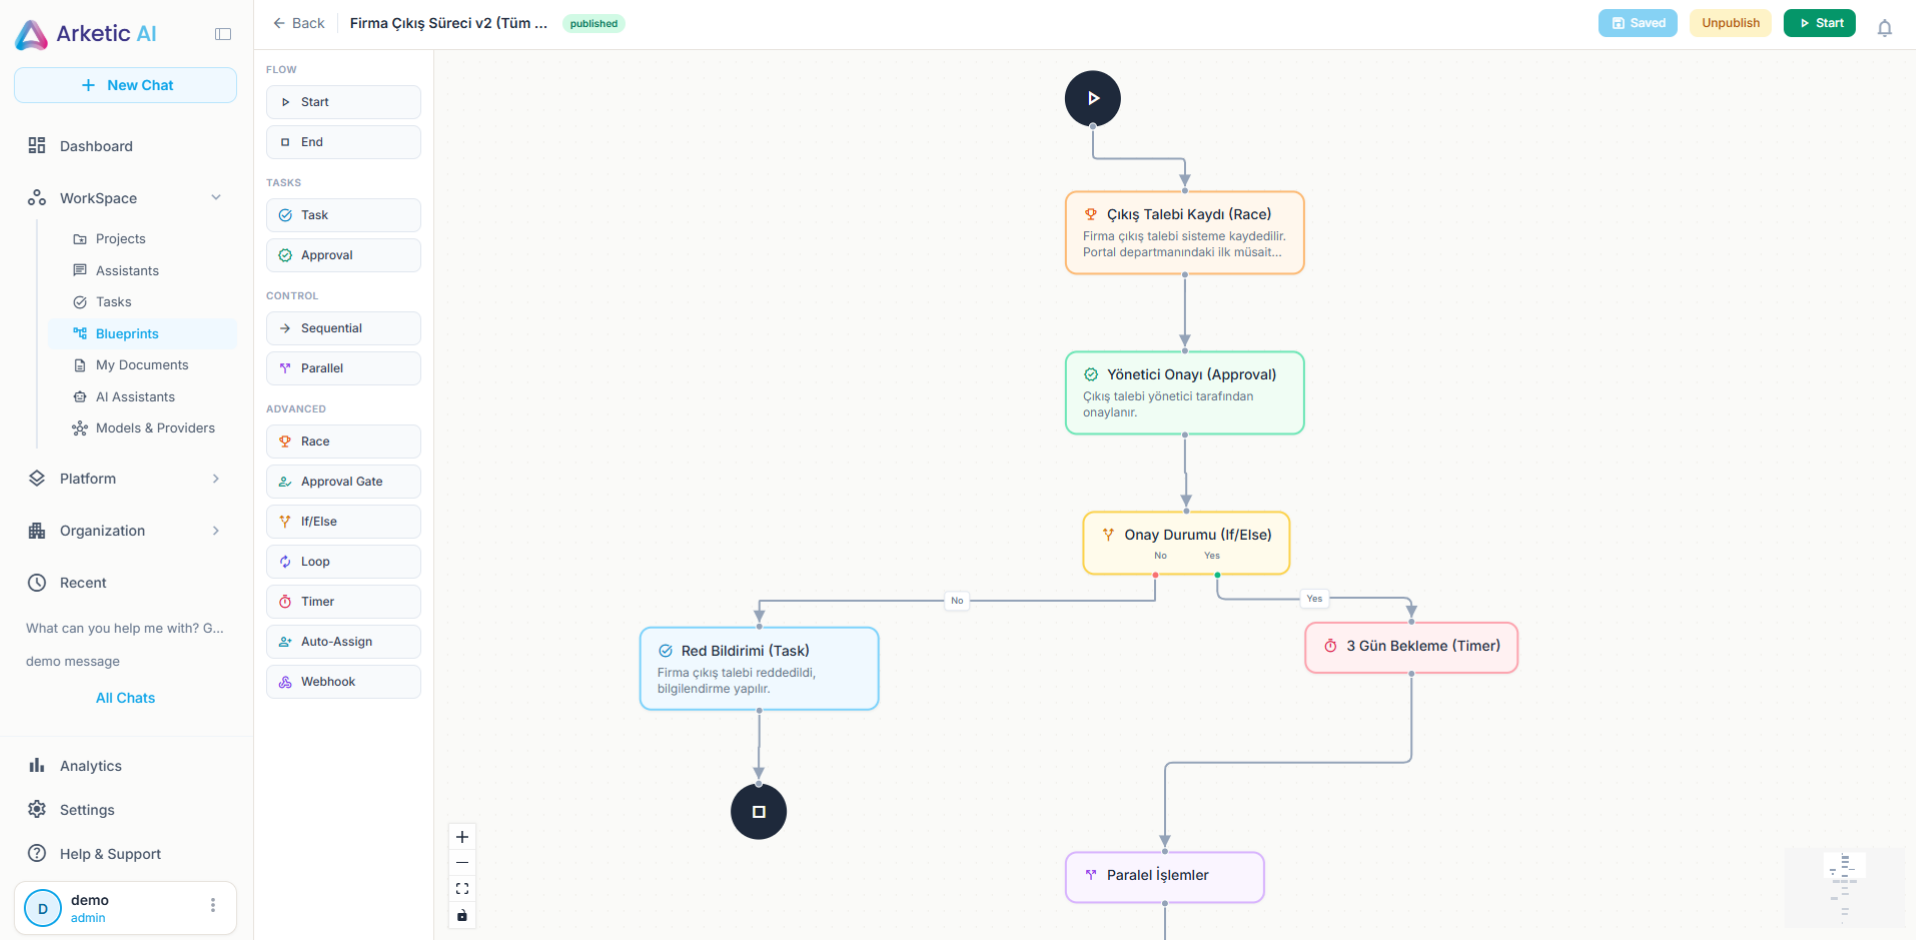The height and width of the screenshot is (940, 1916).
Task: Add a Timer node from palette
Action: tap(343, 601)
